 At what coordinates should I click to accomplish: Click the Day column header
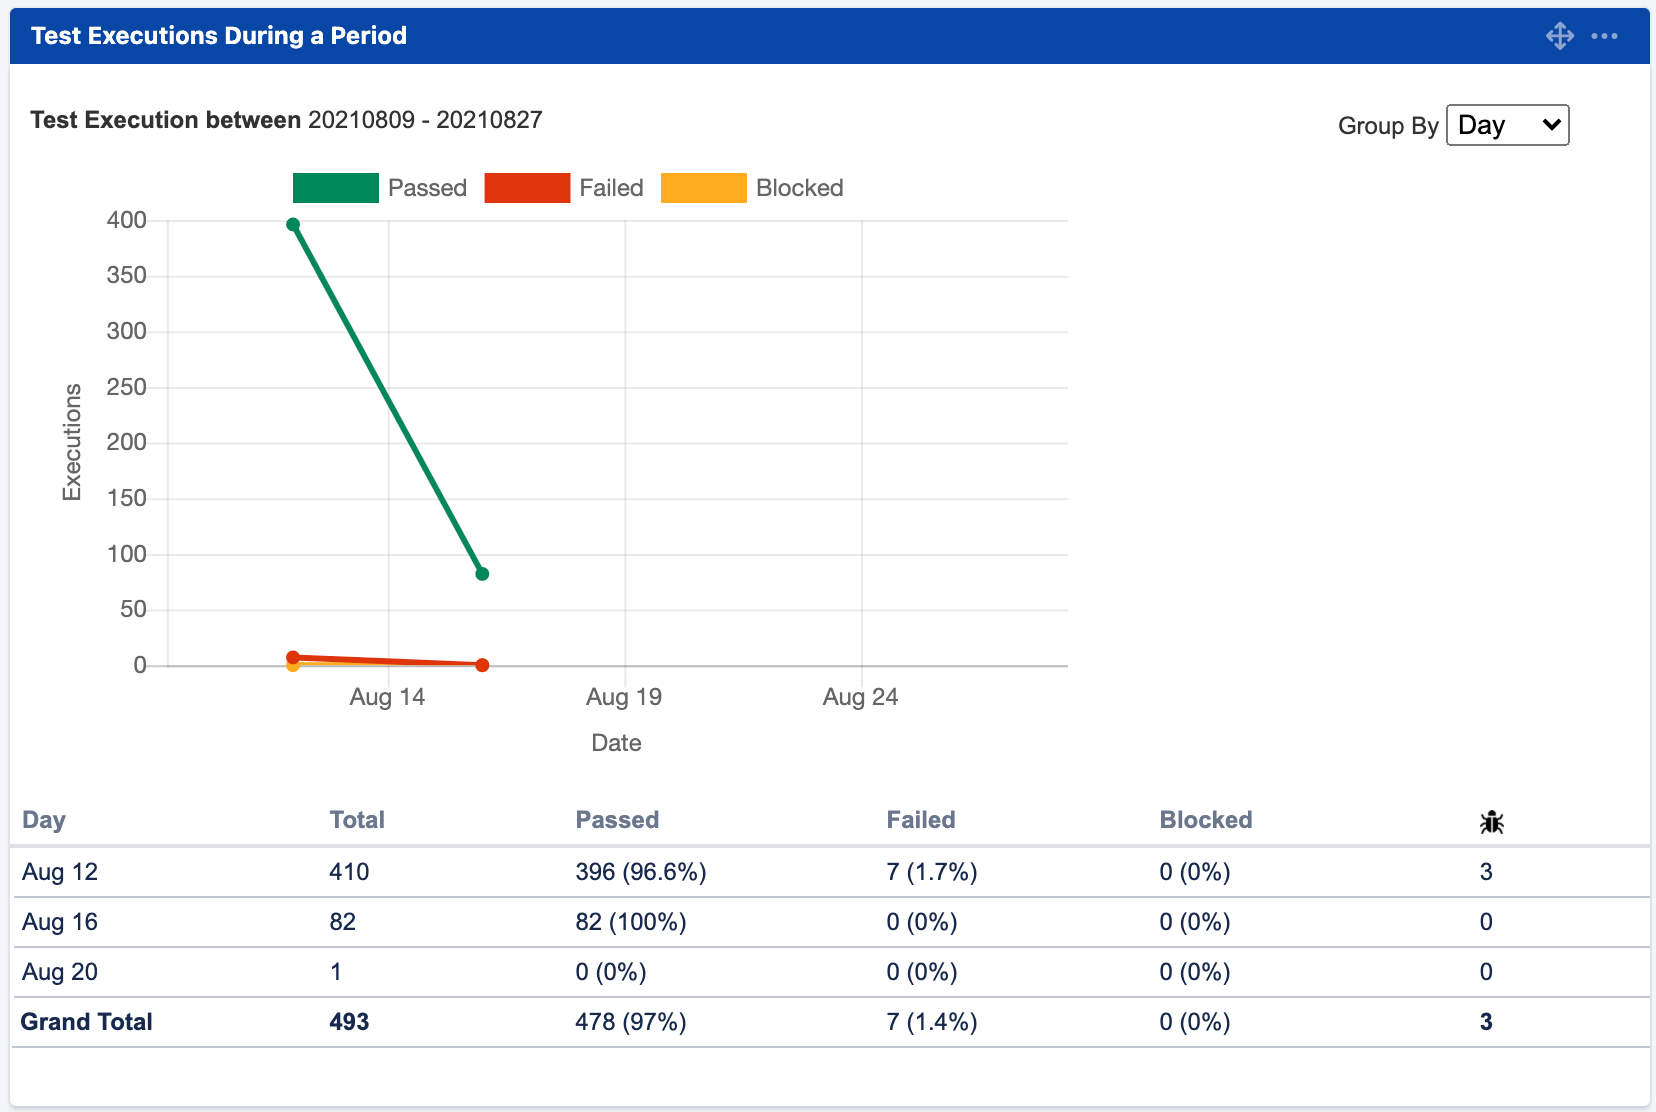pyautogui.click(x=44, y=820)
